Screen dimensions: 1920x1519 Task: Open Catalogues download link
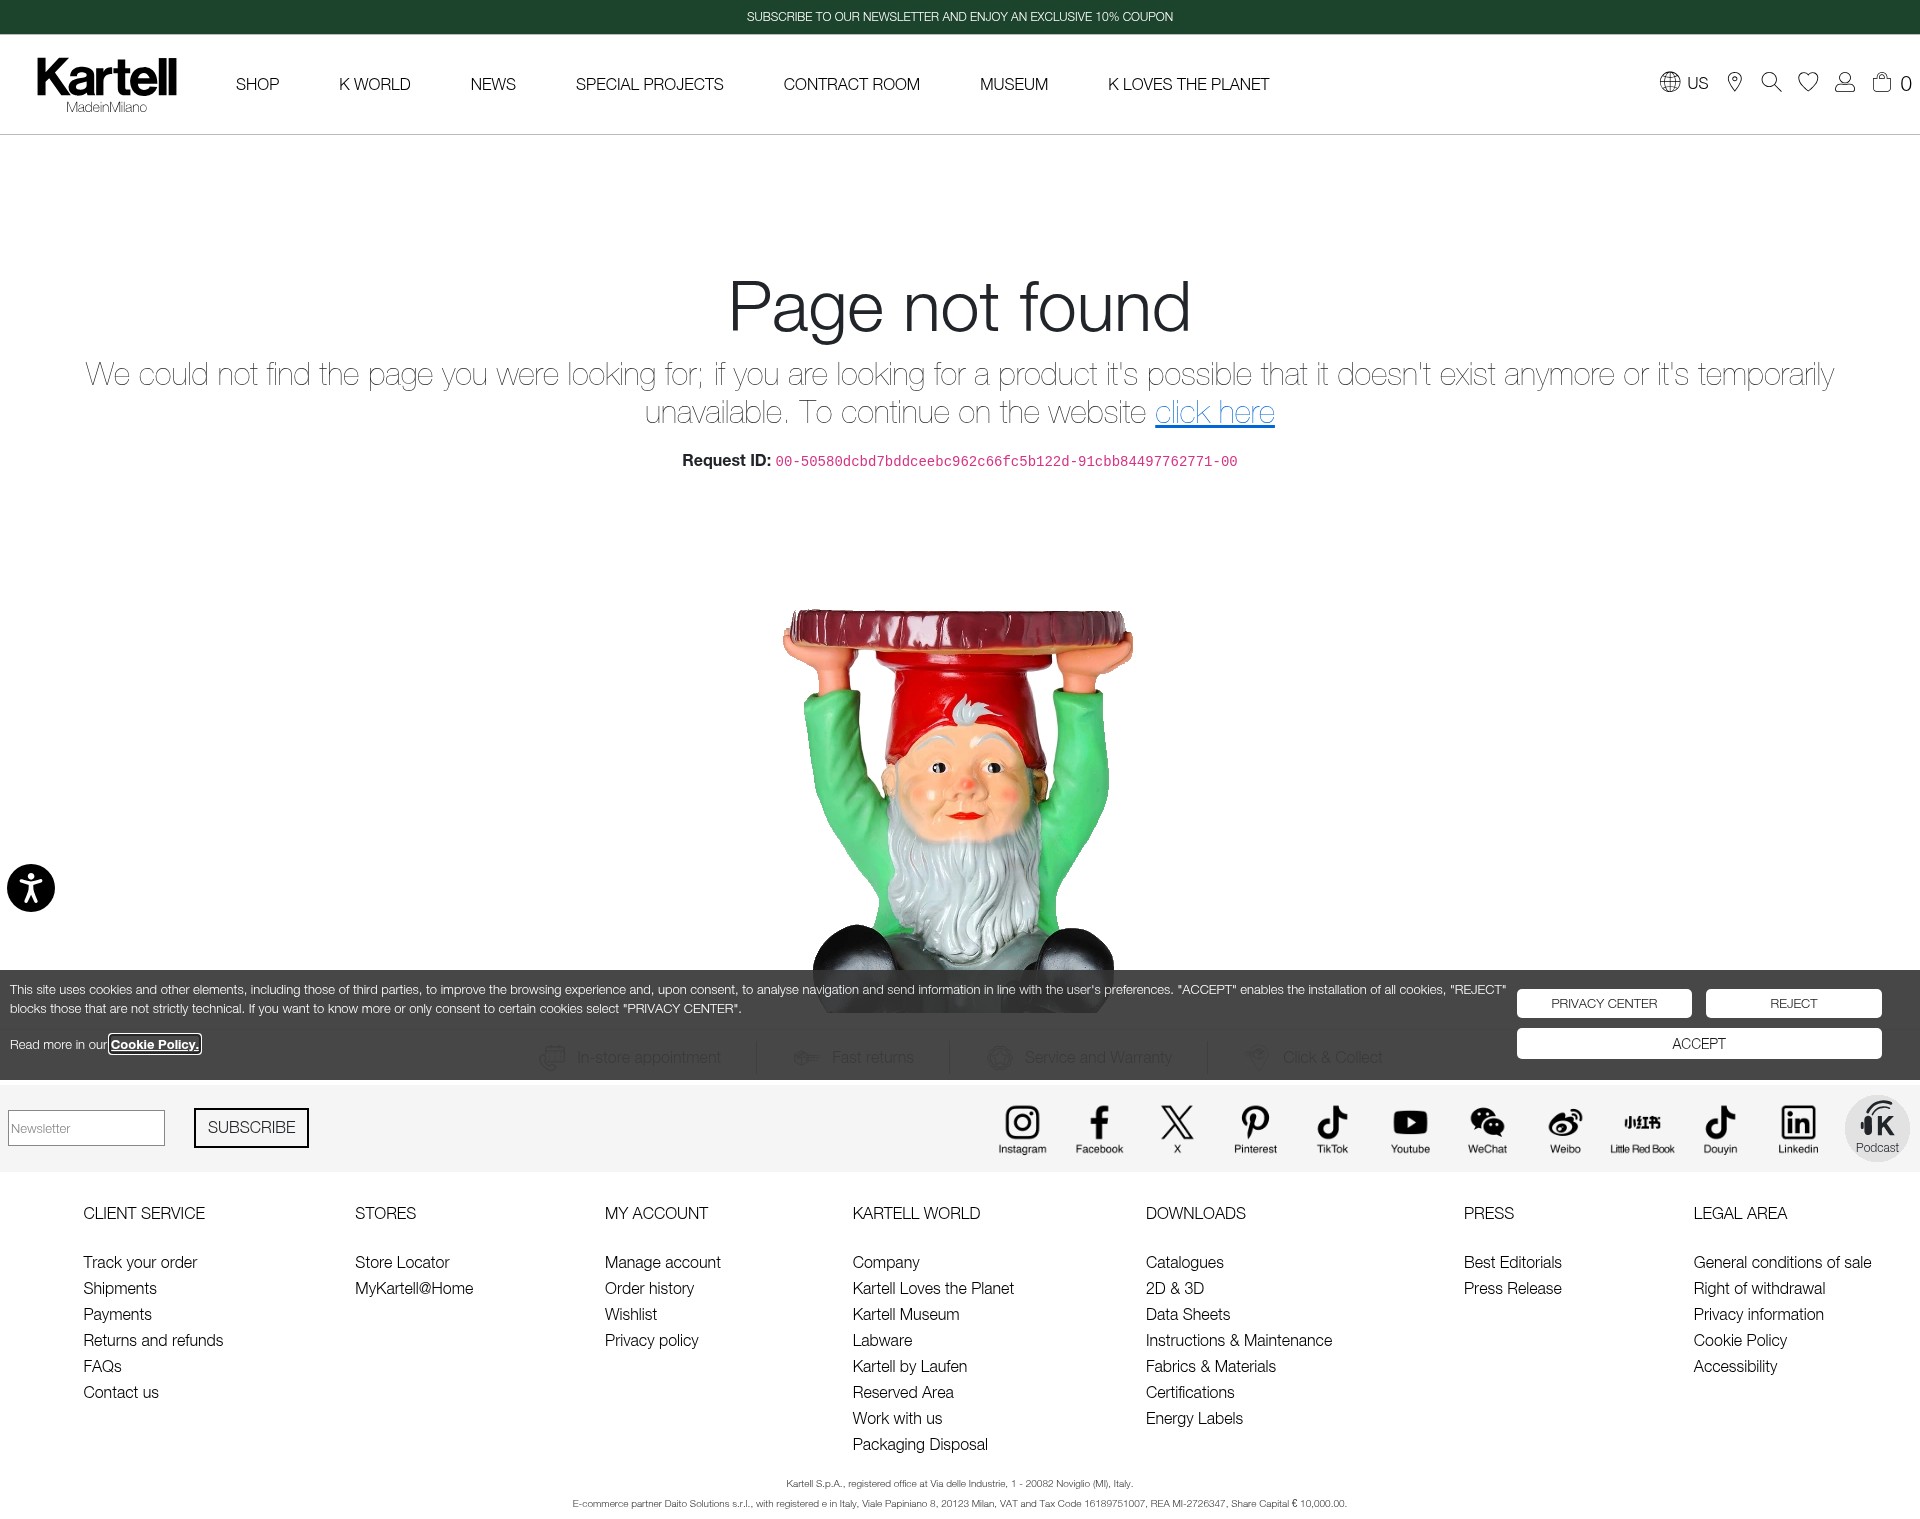[1185, 1262]
